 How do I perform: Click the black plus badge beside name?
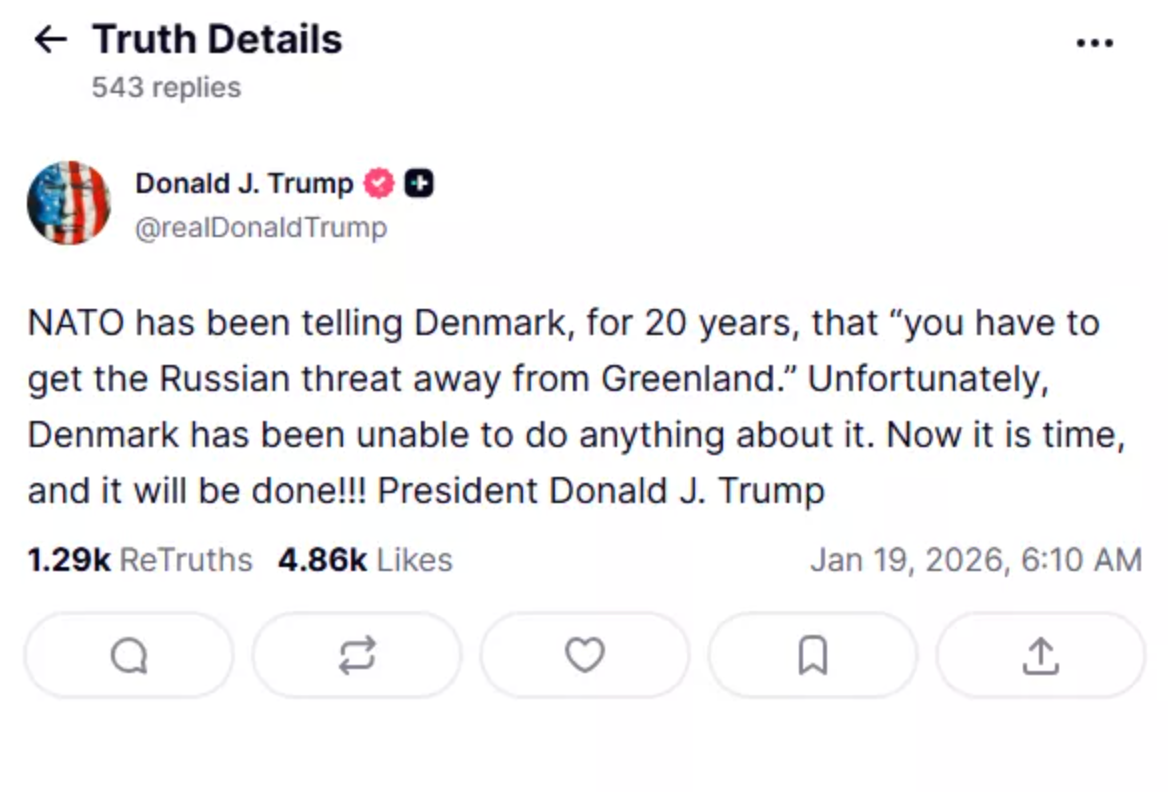pyautogui.click(x=419, y=184)
